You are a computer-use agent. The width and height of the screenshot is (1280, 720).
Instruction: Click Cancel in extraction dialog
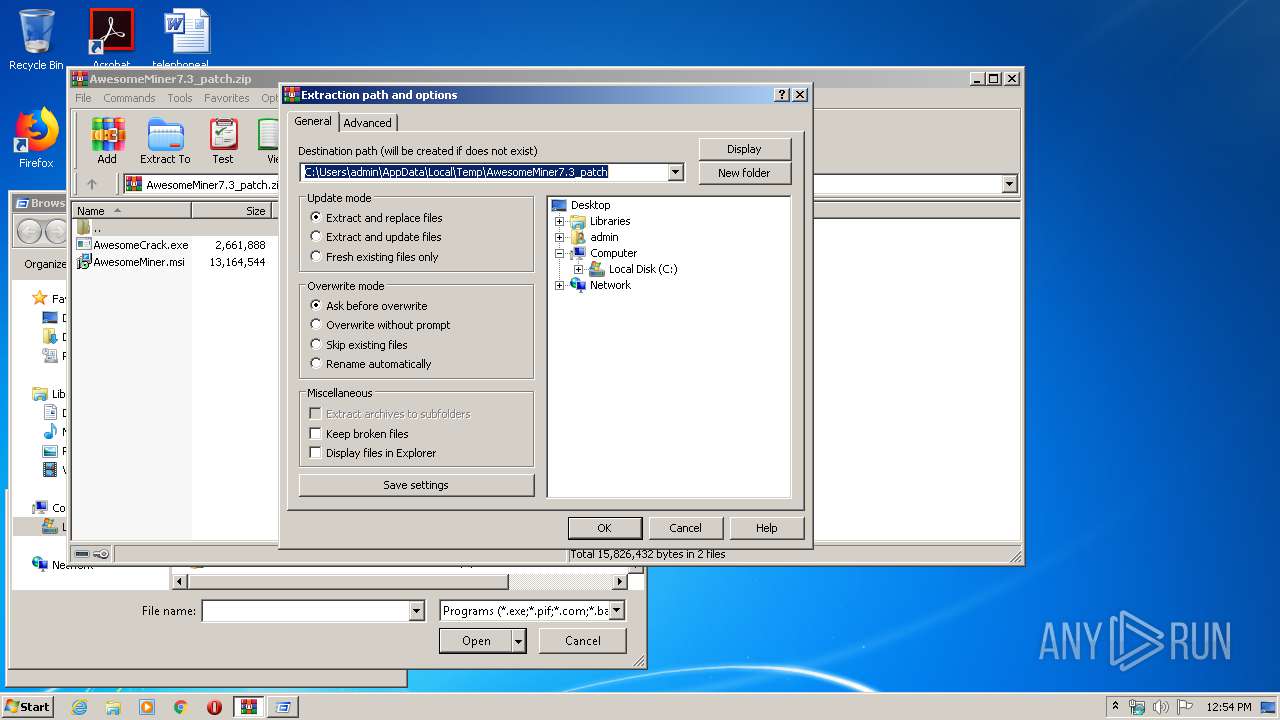click(x=685, y=528)
